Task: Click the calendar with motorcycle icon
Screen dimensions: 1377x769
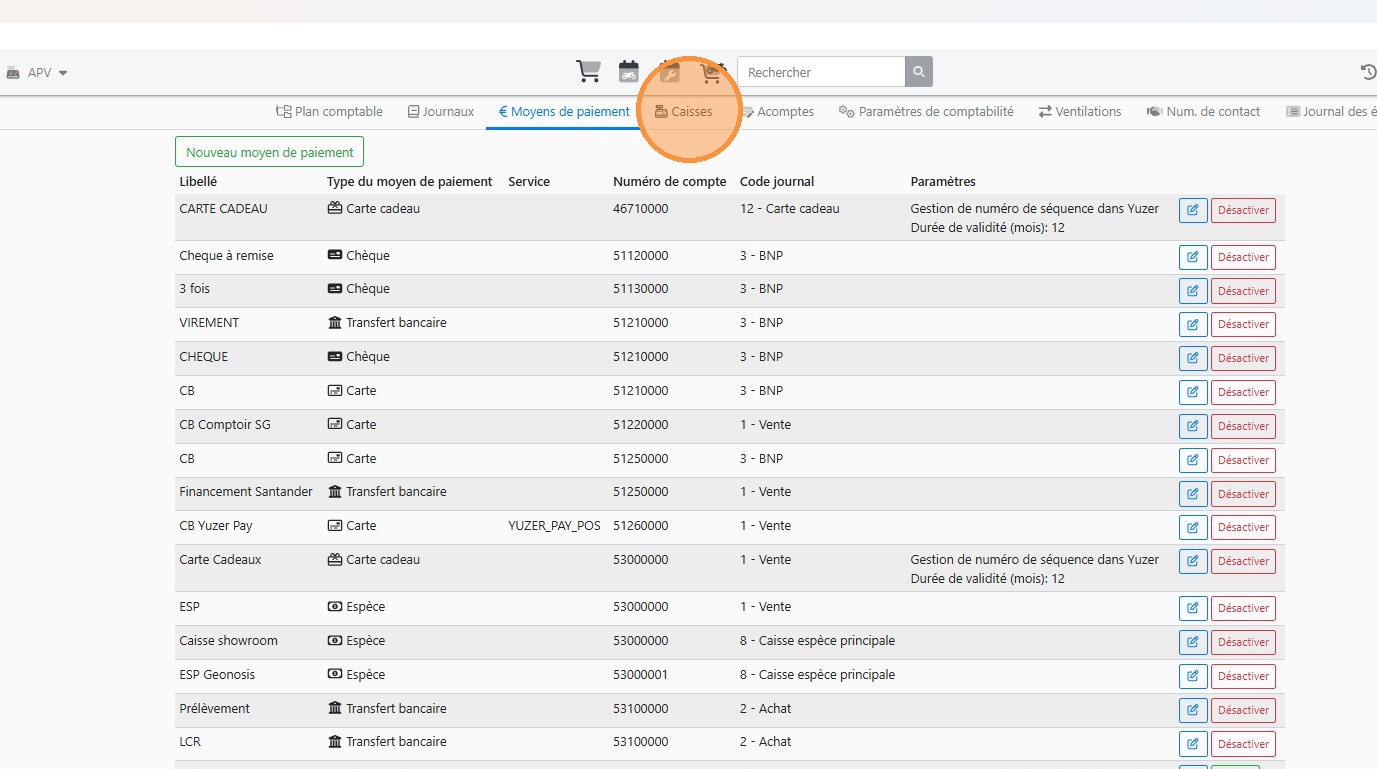Action: [x=629, y=72]
